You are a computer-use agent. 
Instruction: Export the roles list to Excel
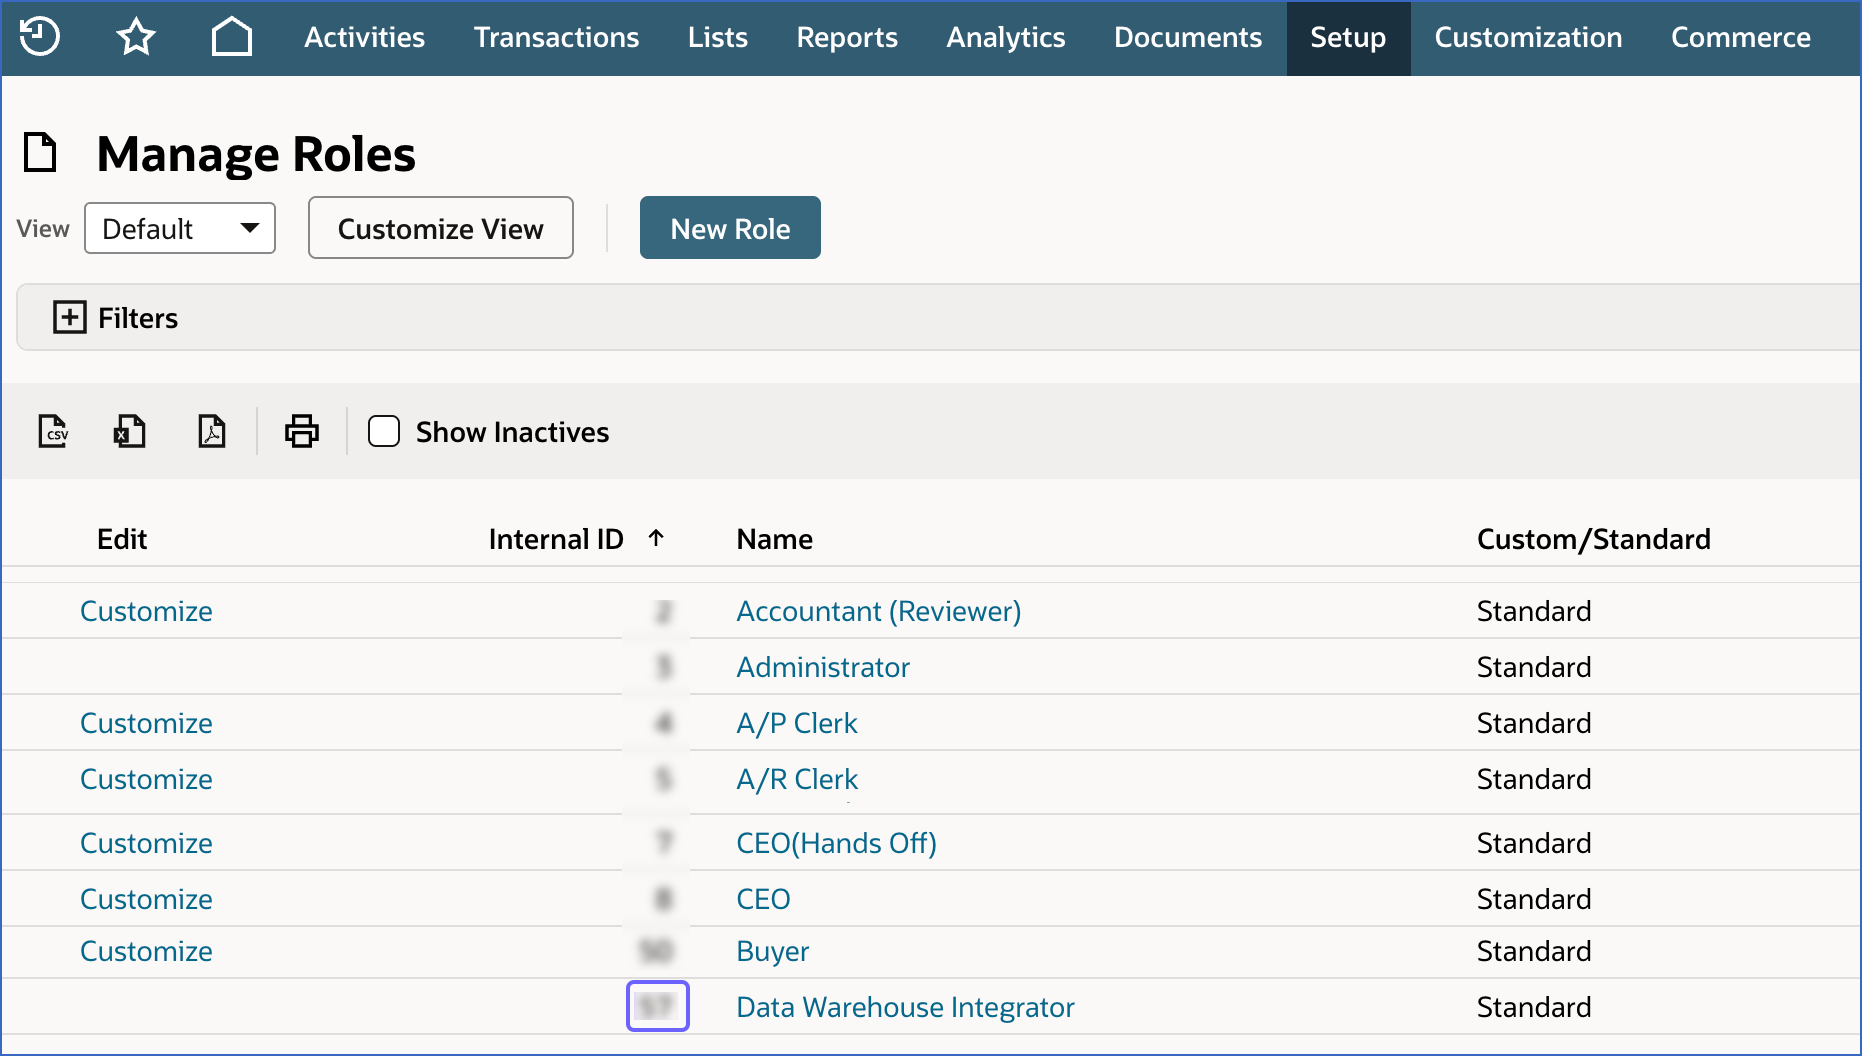coord(130,432)
